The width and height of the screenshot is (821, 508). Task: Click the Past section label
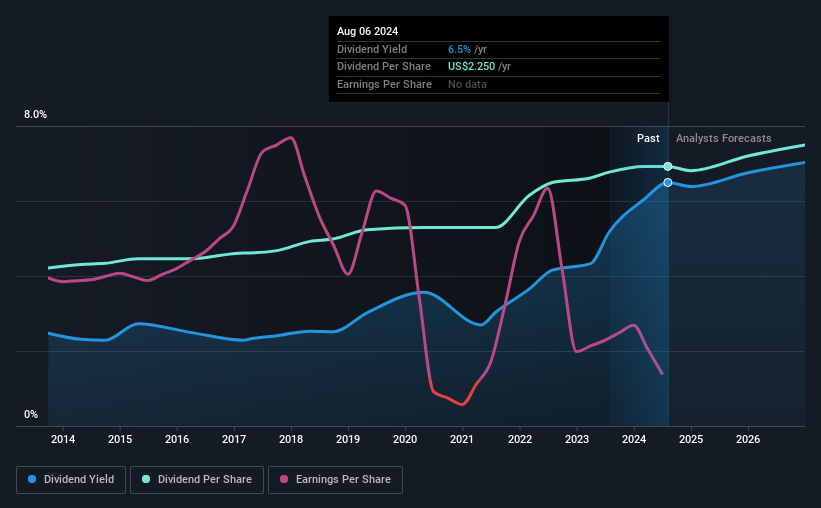(x=648, y=138)
